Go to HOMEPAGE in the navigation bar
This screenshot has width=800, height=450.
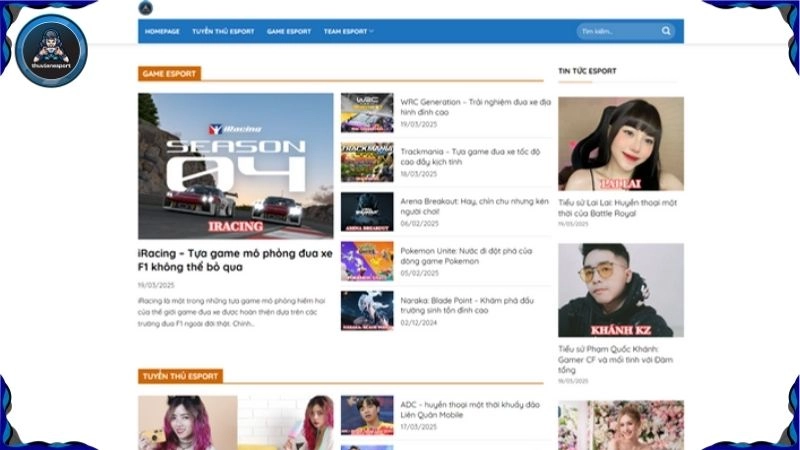[162, 31]
